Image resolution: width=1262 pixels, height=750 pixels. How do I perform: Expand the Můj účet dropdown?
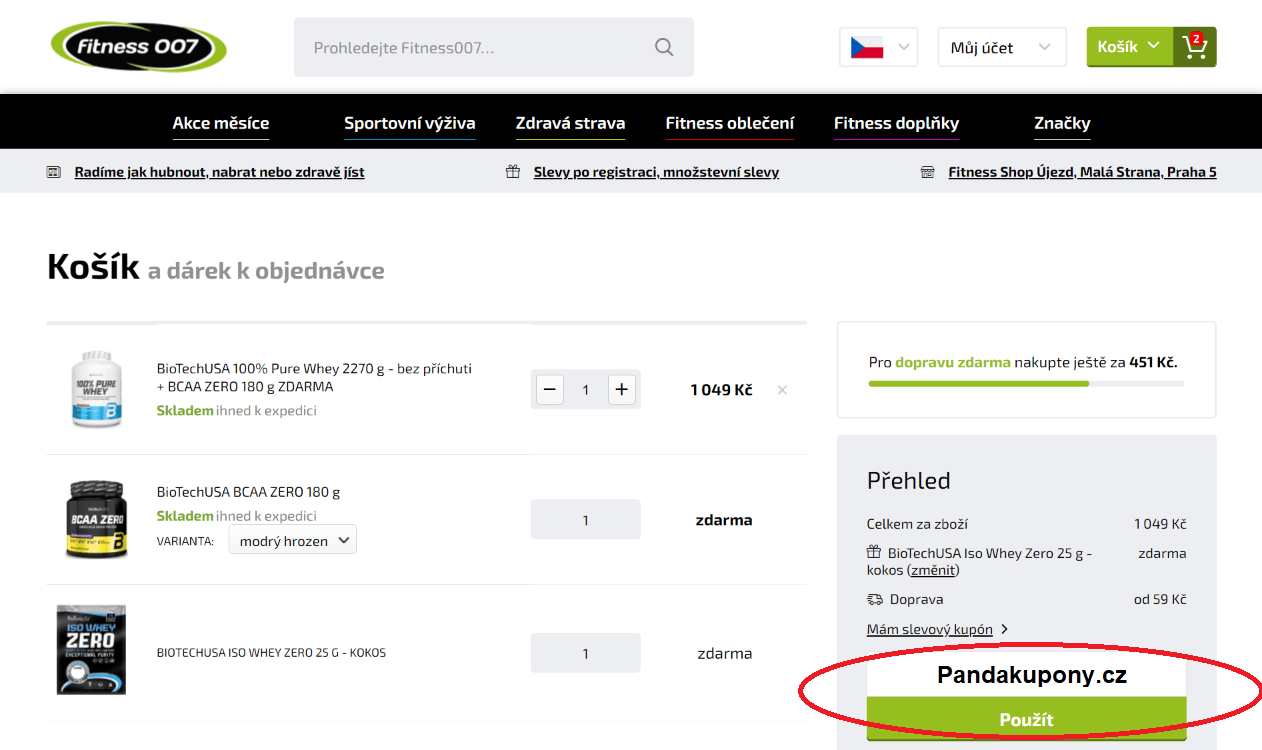[1001, 47]
